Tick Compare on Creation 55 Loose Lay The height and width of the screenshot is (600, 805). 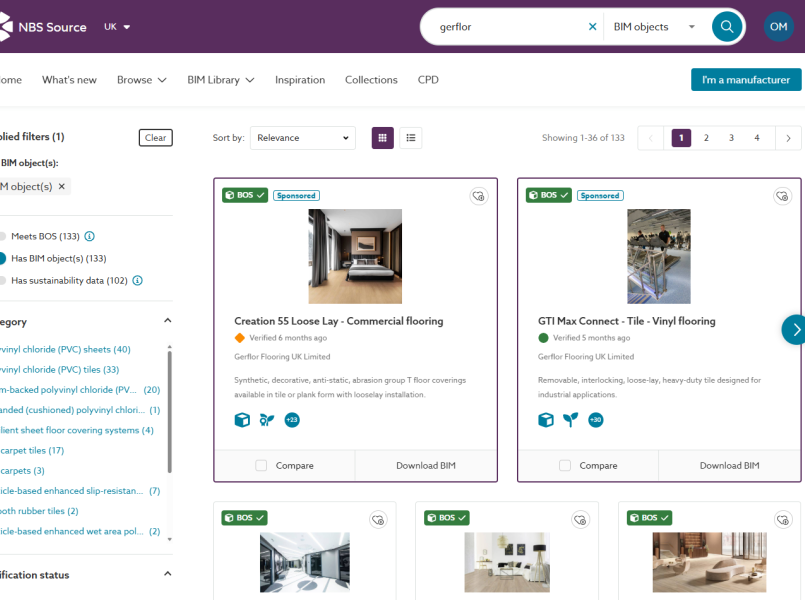click(x=261, y=465)
